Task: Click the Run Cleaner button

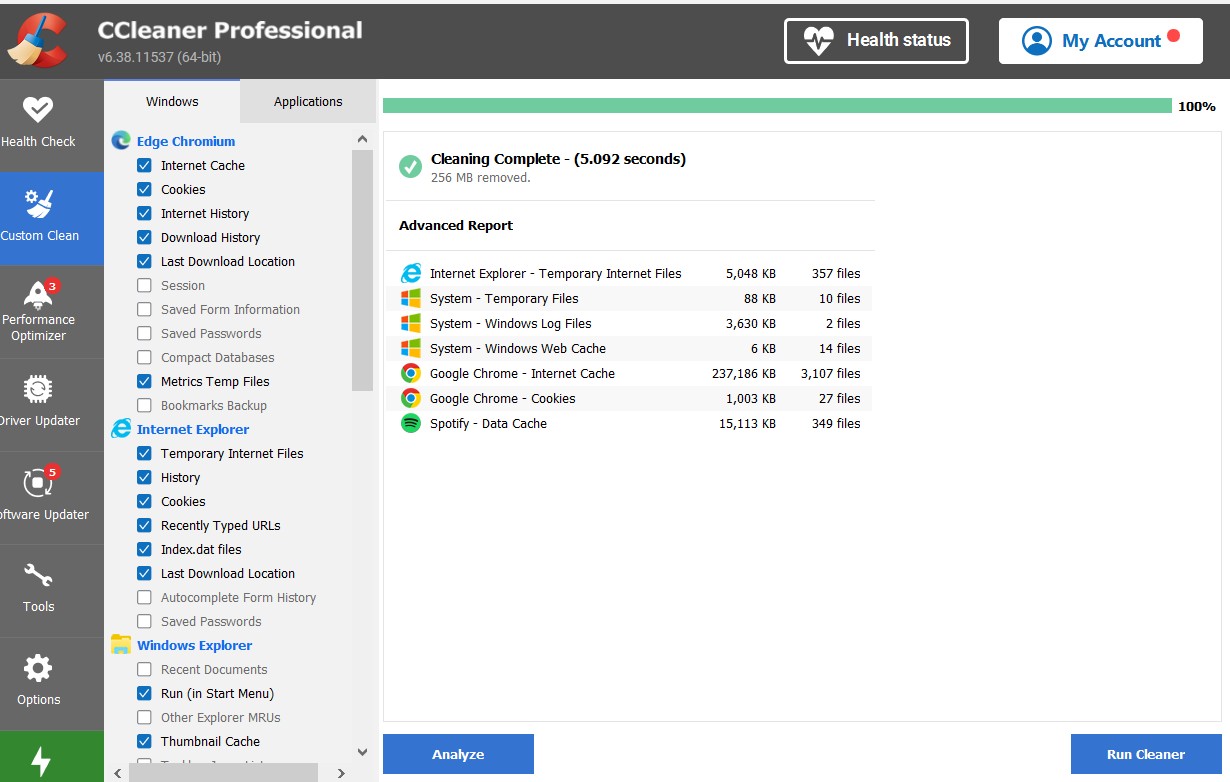Action: 1145,755
